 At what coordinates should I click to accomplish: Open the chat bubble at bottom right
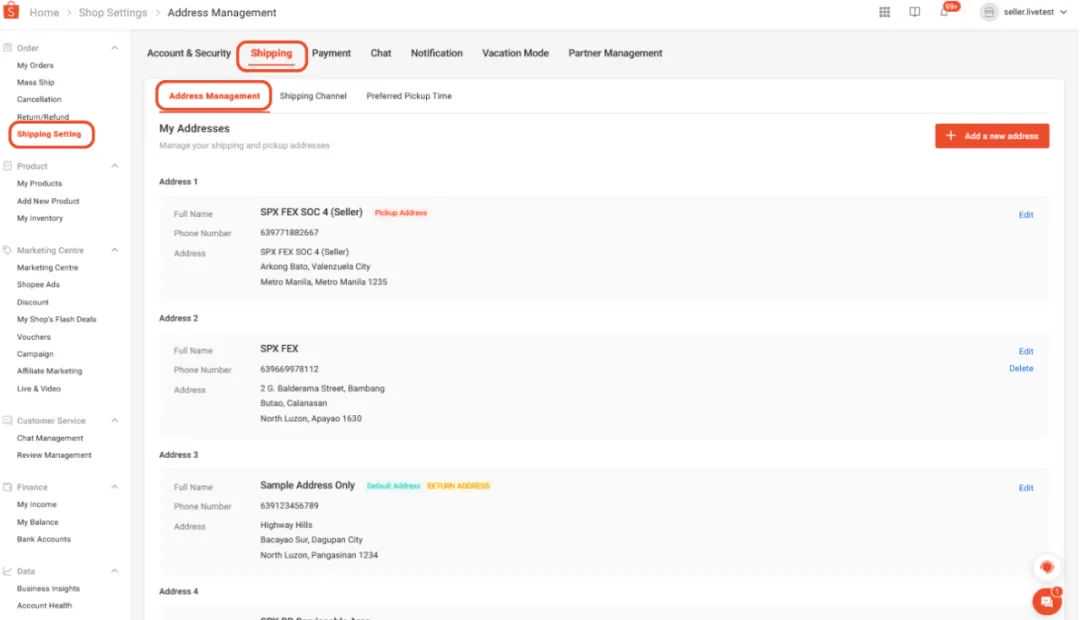[x=1046, y=602]
